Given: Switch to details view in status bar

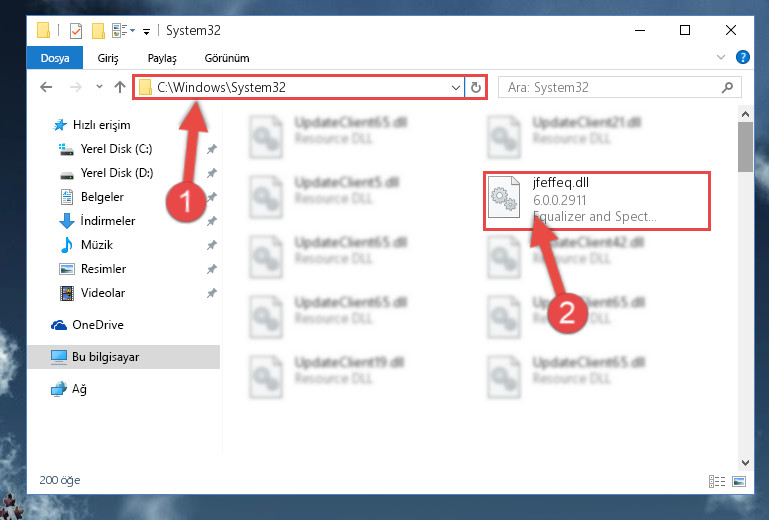Looking at the screenshot, I should pyautogui.click(x=717, y=481).
